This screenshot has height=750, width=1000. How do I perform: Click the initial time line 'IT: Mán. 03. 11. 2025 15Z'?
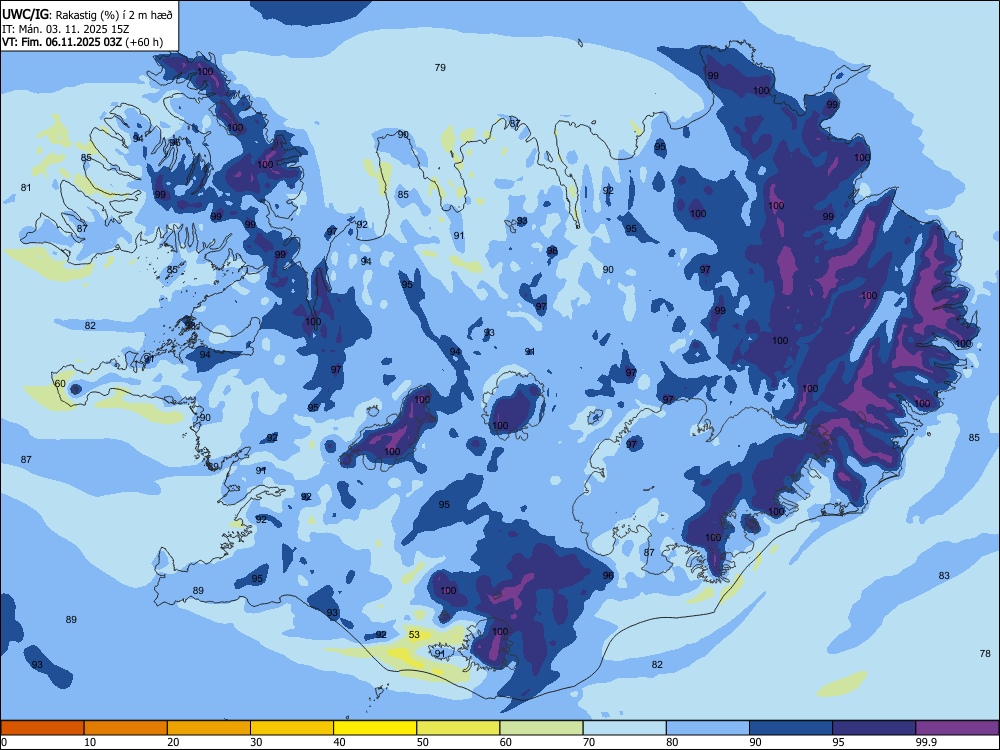66,29
